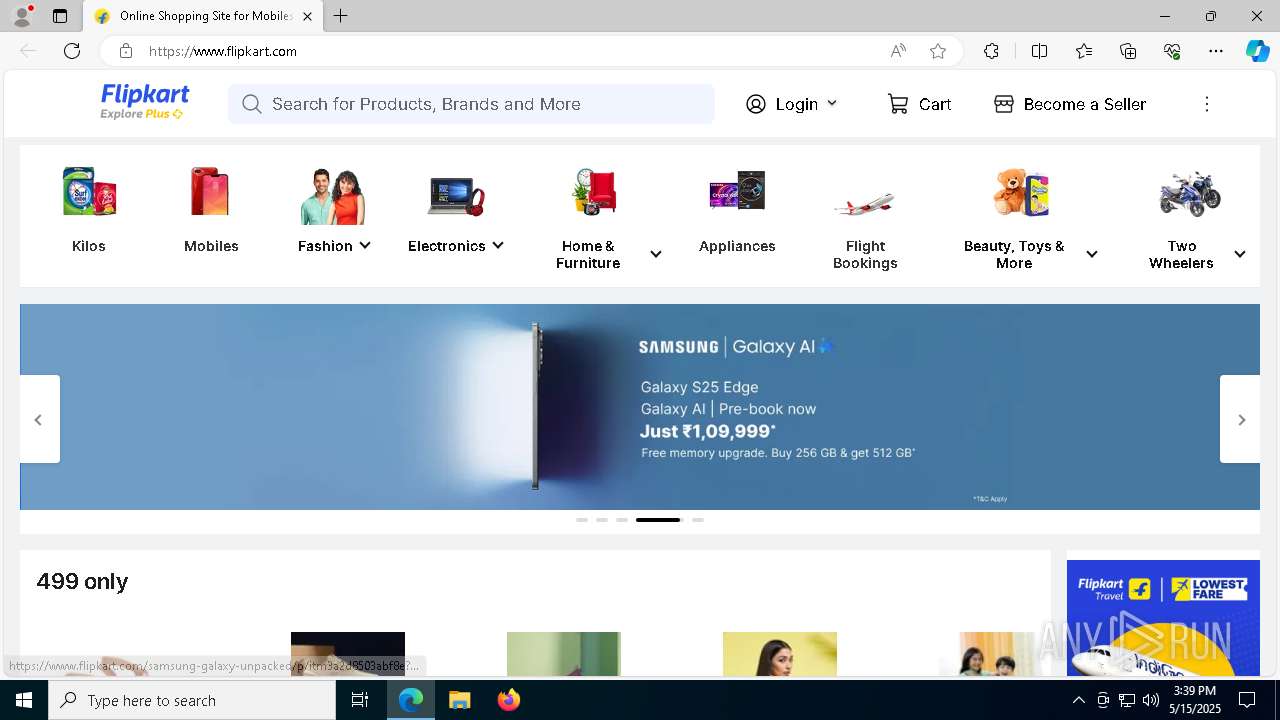Open the Kilos grocery category icon
Image resolution: width=1280 pixels, height=720 pixels.
click(89, 191)
